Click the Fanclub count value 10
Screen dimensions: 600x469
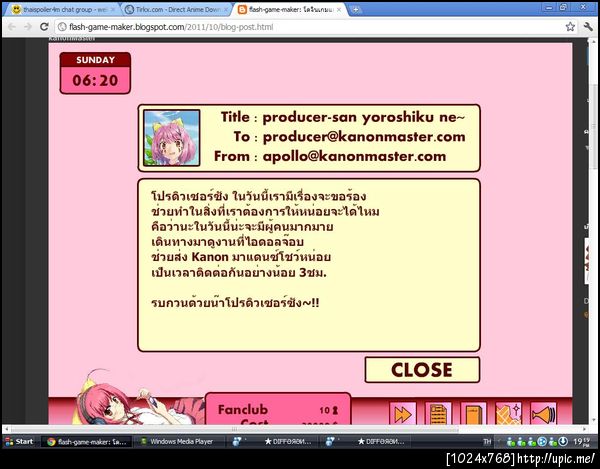coord(324,410)
